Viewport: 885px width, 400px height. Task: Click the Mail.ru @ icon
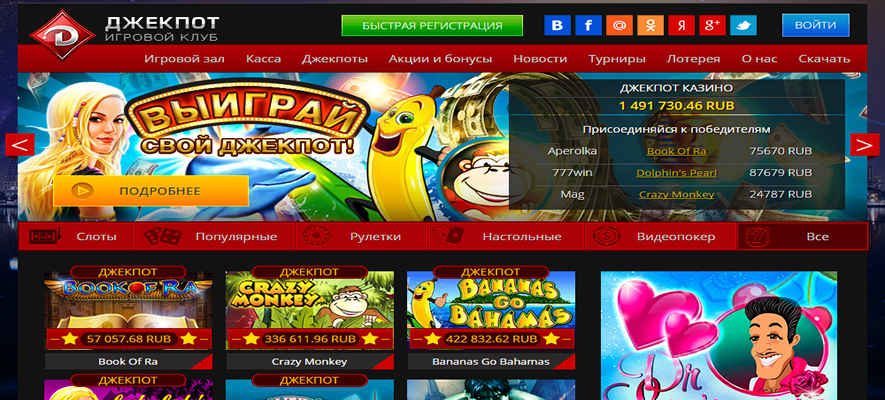(619, 25)
